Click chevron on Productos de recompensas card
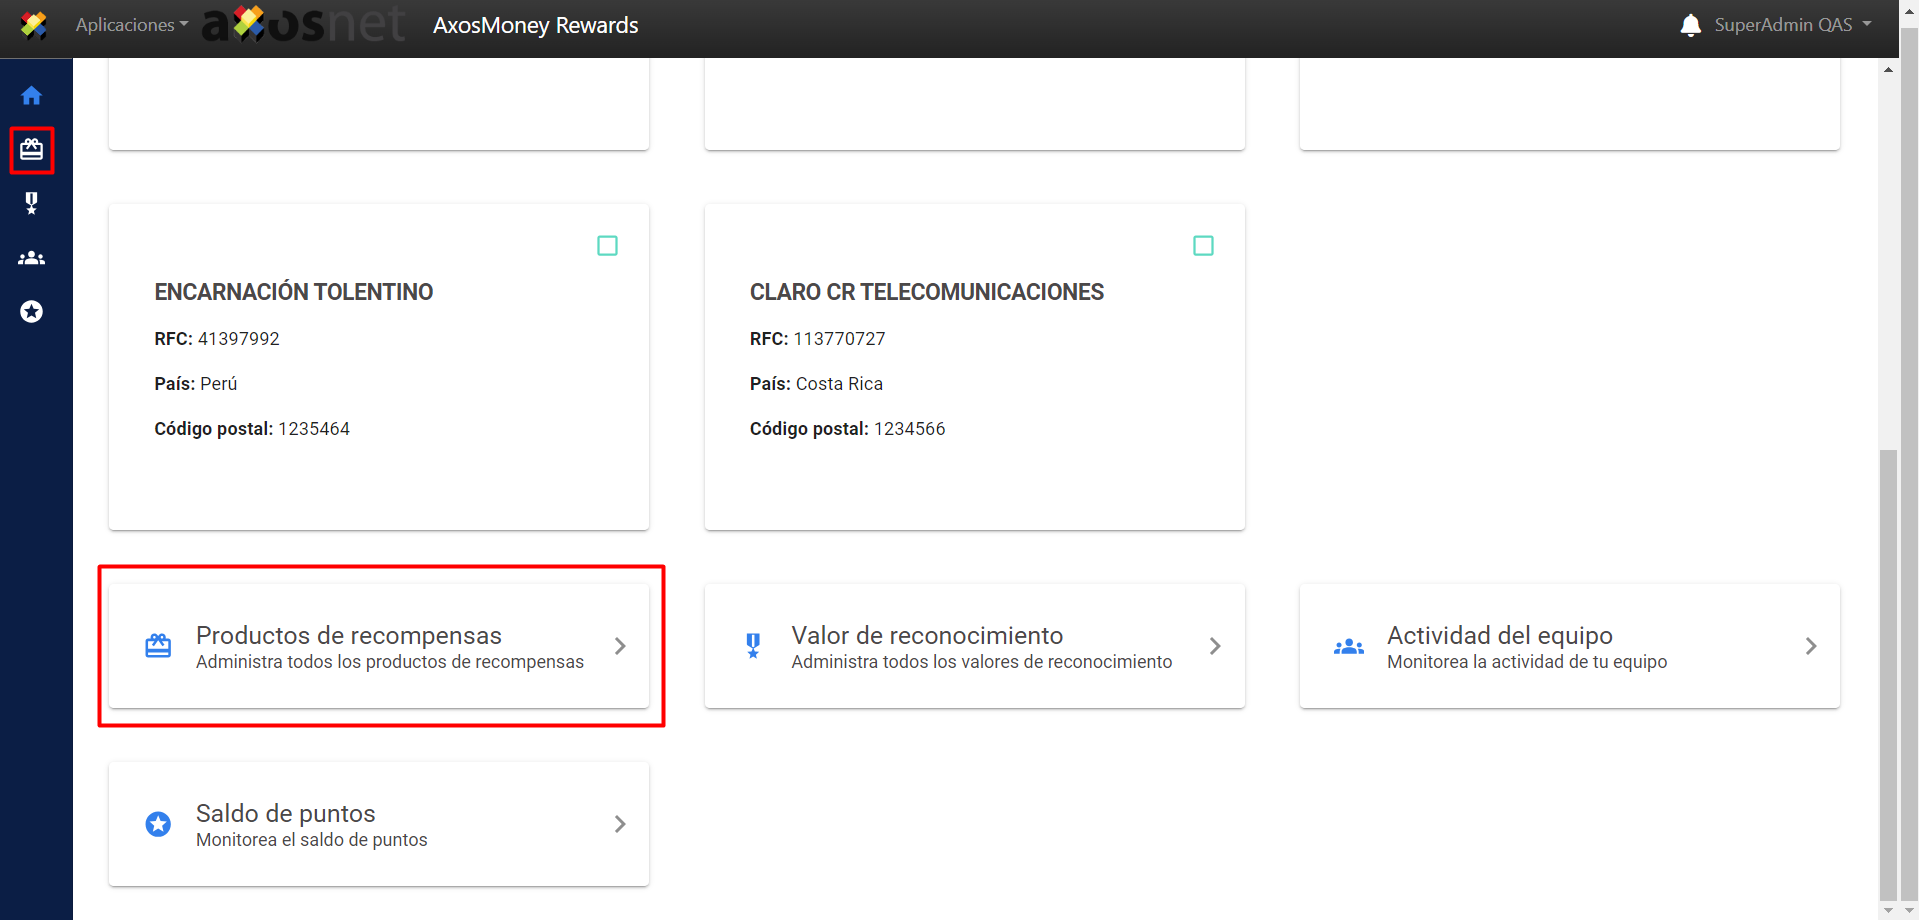This screenshot has height=920, width=1919. tap(620, 646)
